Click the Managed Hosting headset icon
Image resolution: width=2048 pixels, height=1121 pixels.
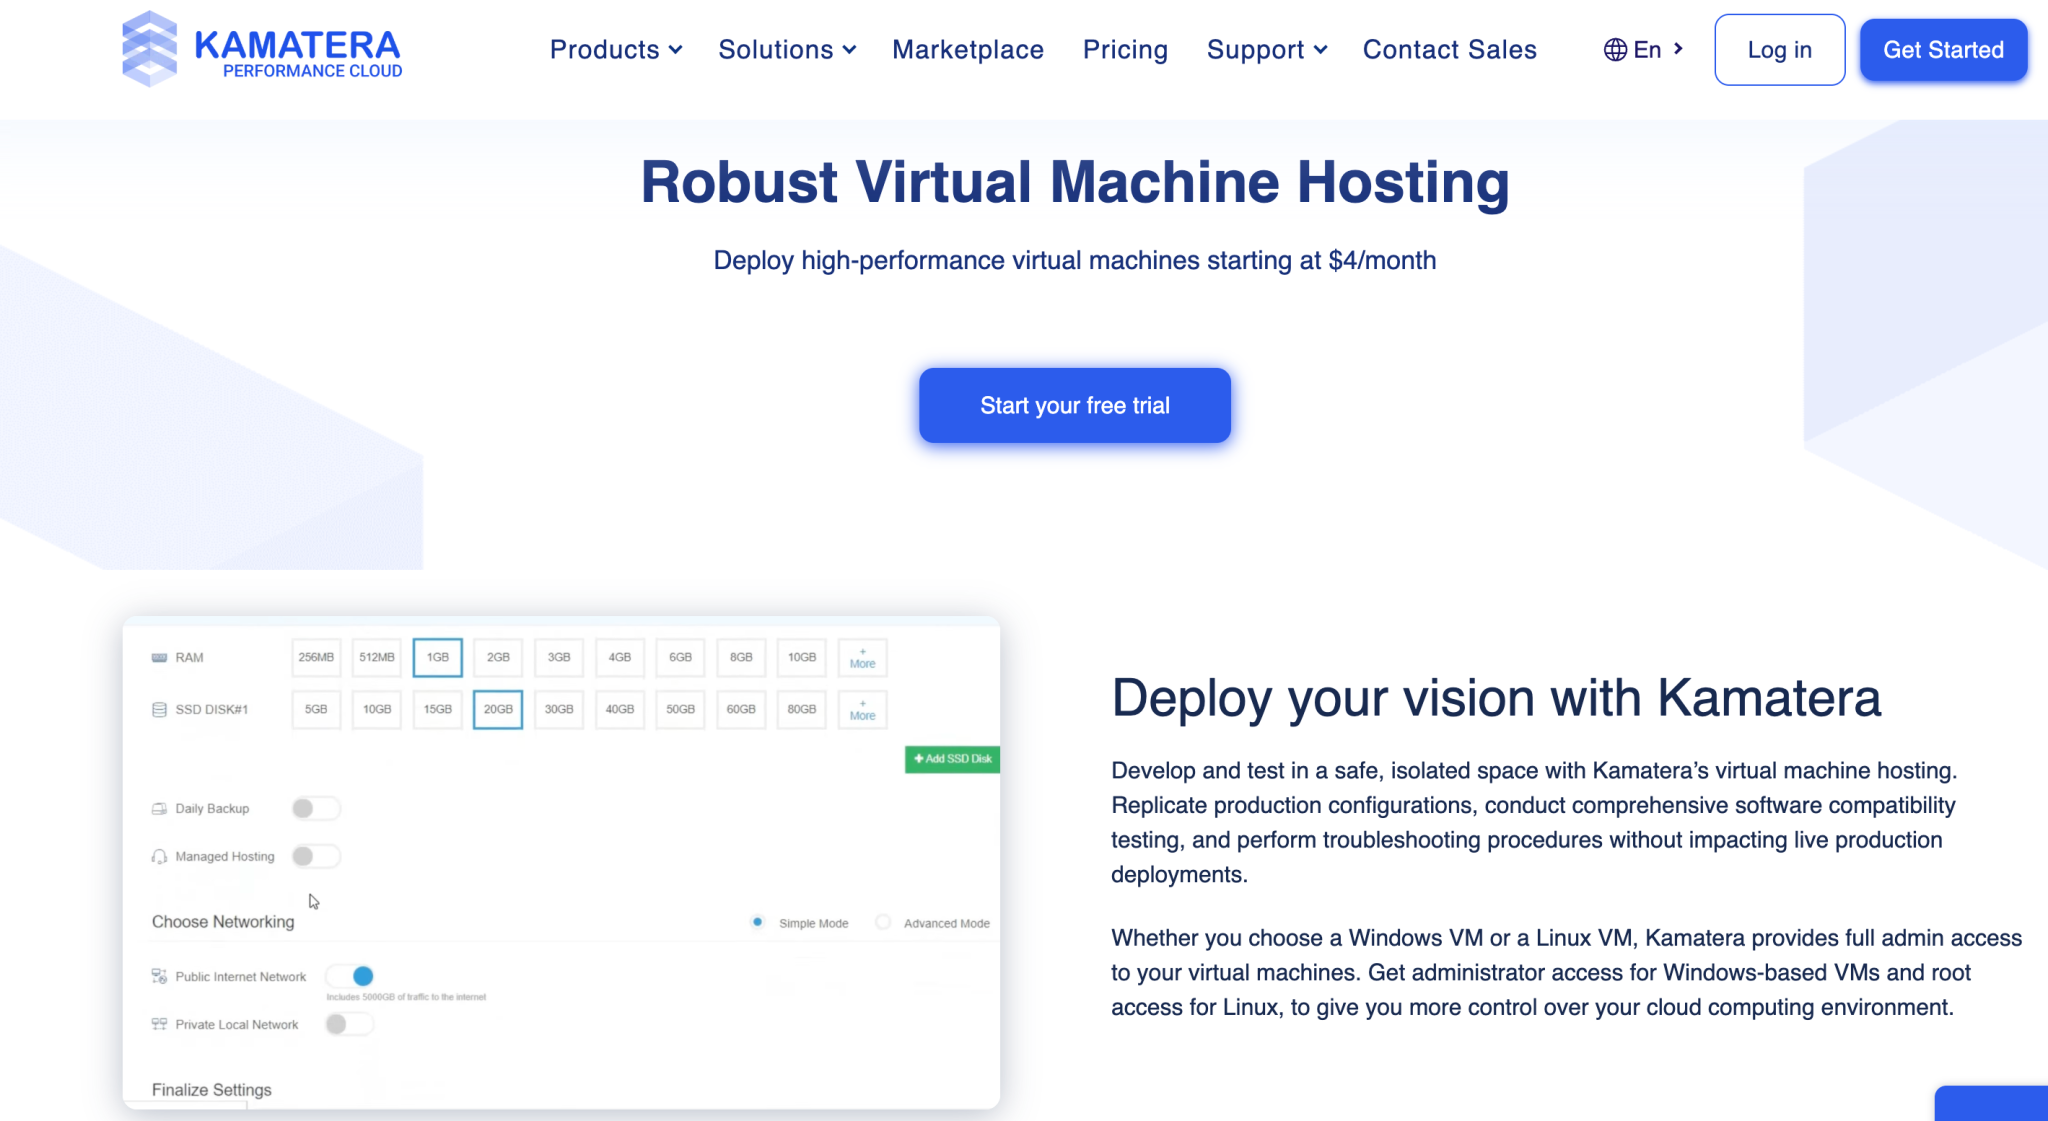click(x=160, y=856)
